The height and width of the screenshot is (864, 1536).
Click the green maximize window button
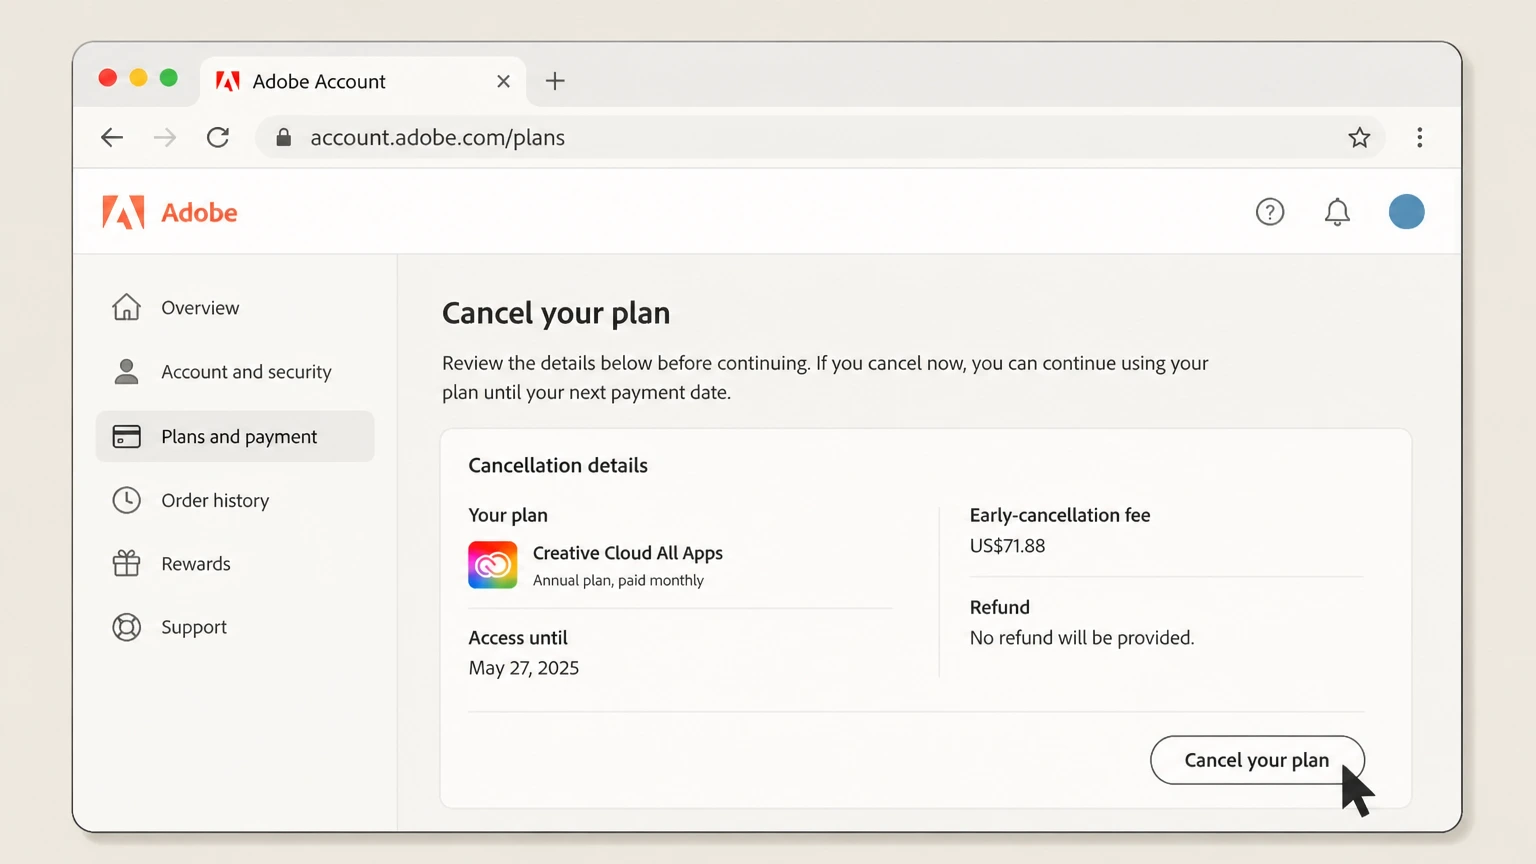tap(169, 78)
